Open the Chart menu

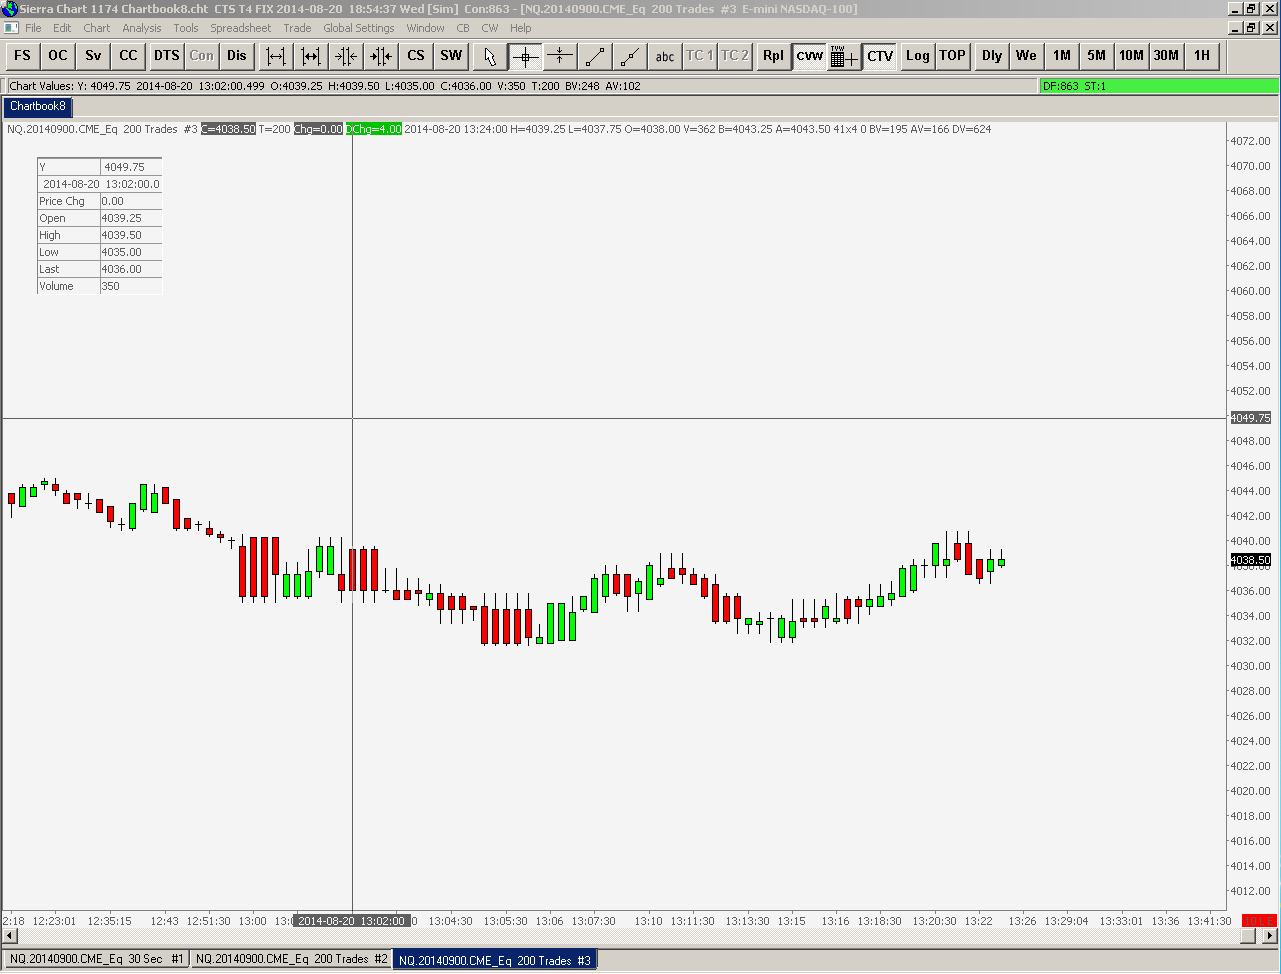pos(97,28)
